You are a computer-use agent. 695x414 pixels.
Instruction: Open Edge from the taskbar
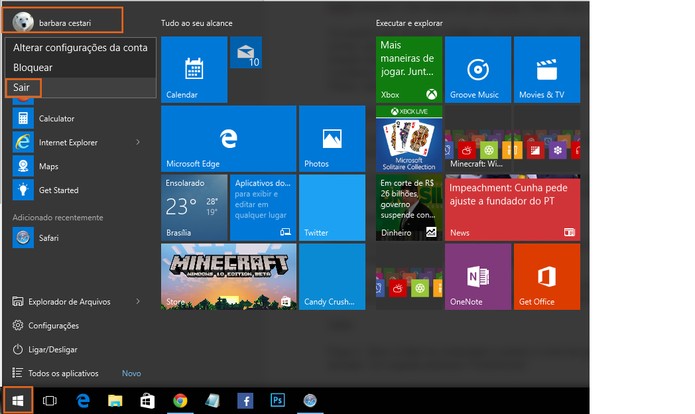coord(83,401)
